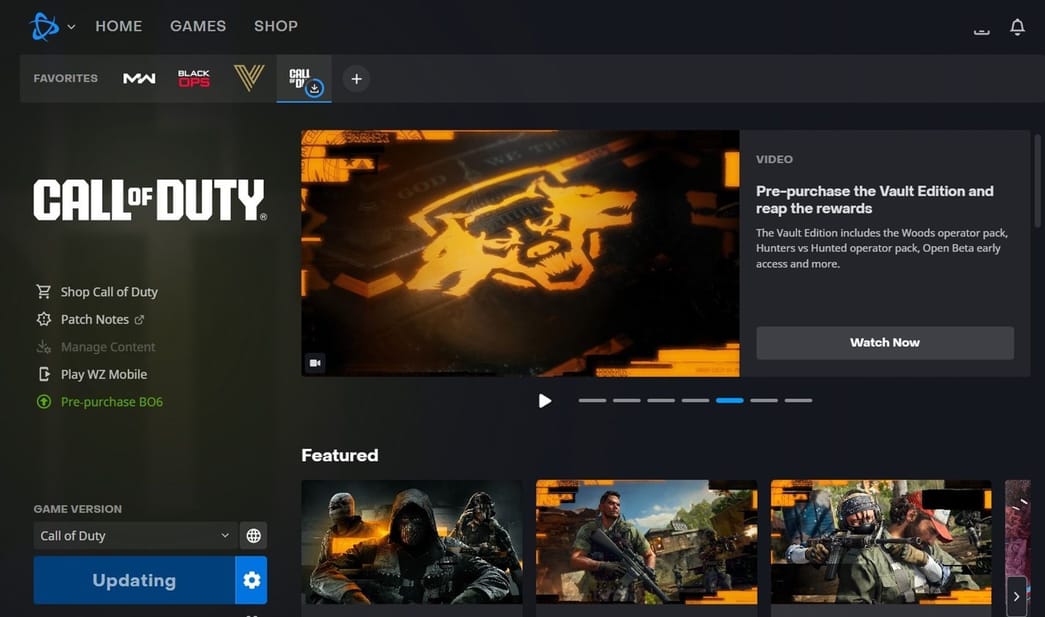Play the hero carousel video
This screenshot has width=1045, height=617.
pyautogui.click(x=545, y=400)
